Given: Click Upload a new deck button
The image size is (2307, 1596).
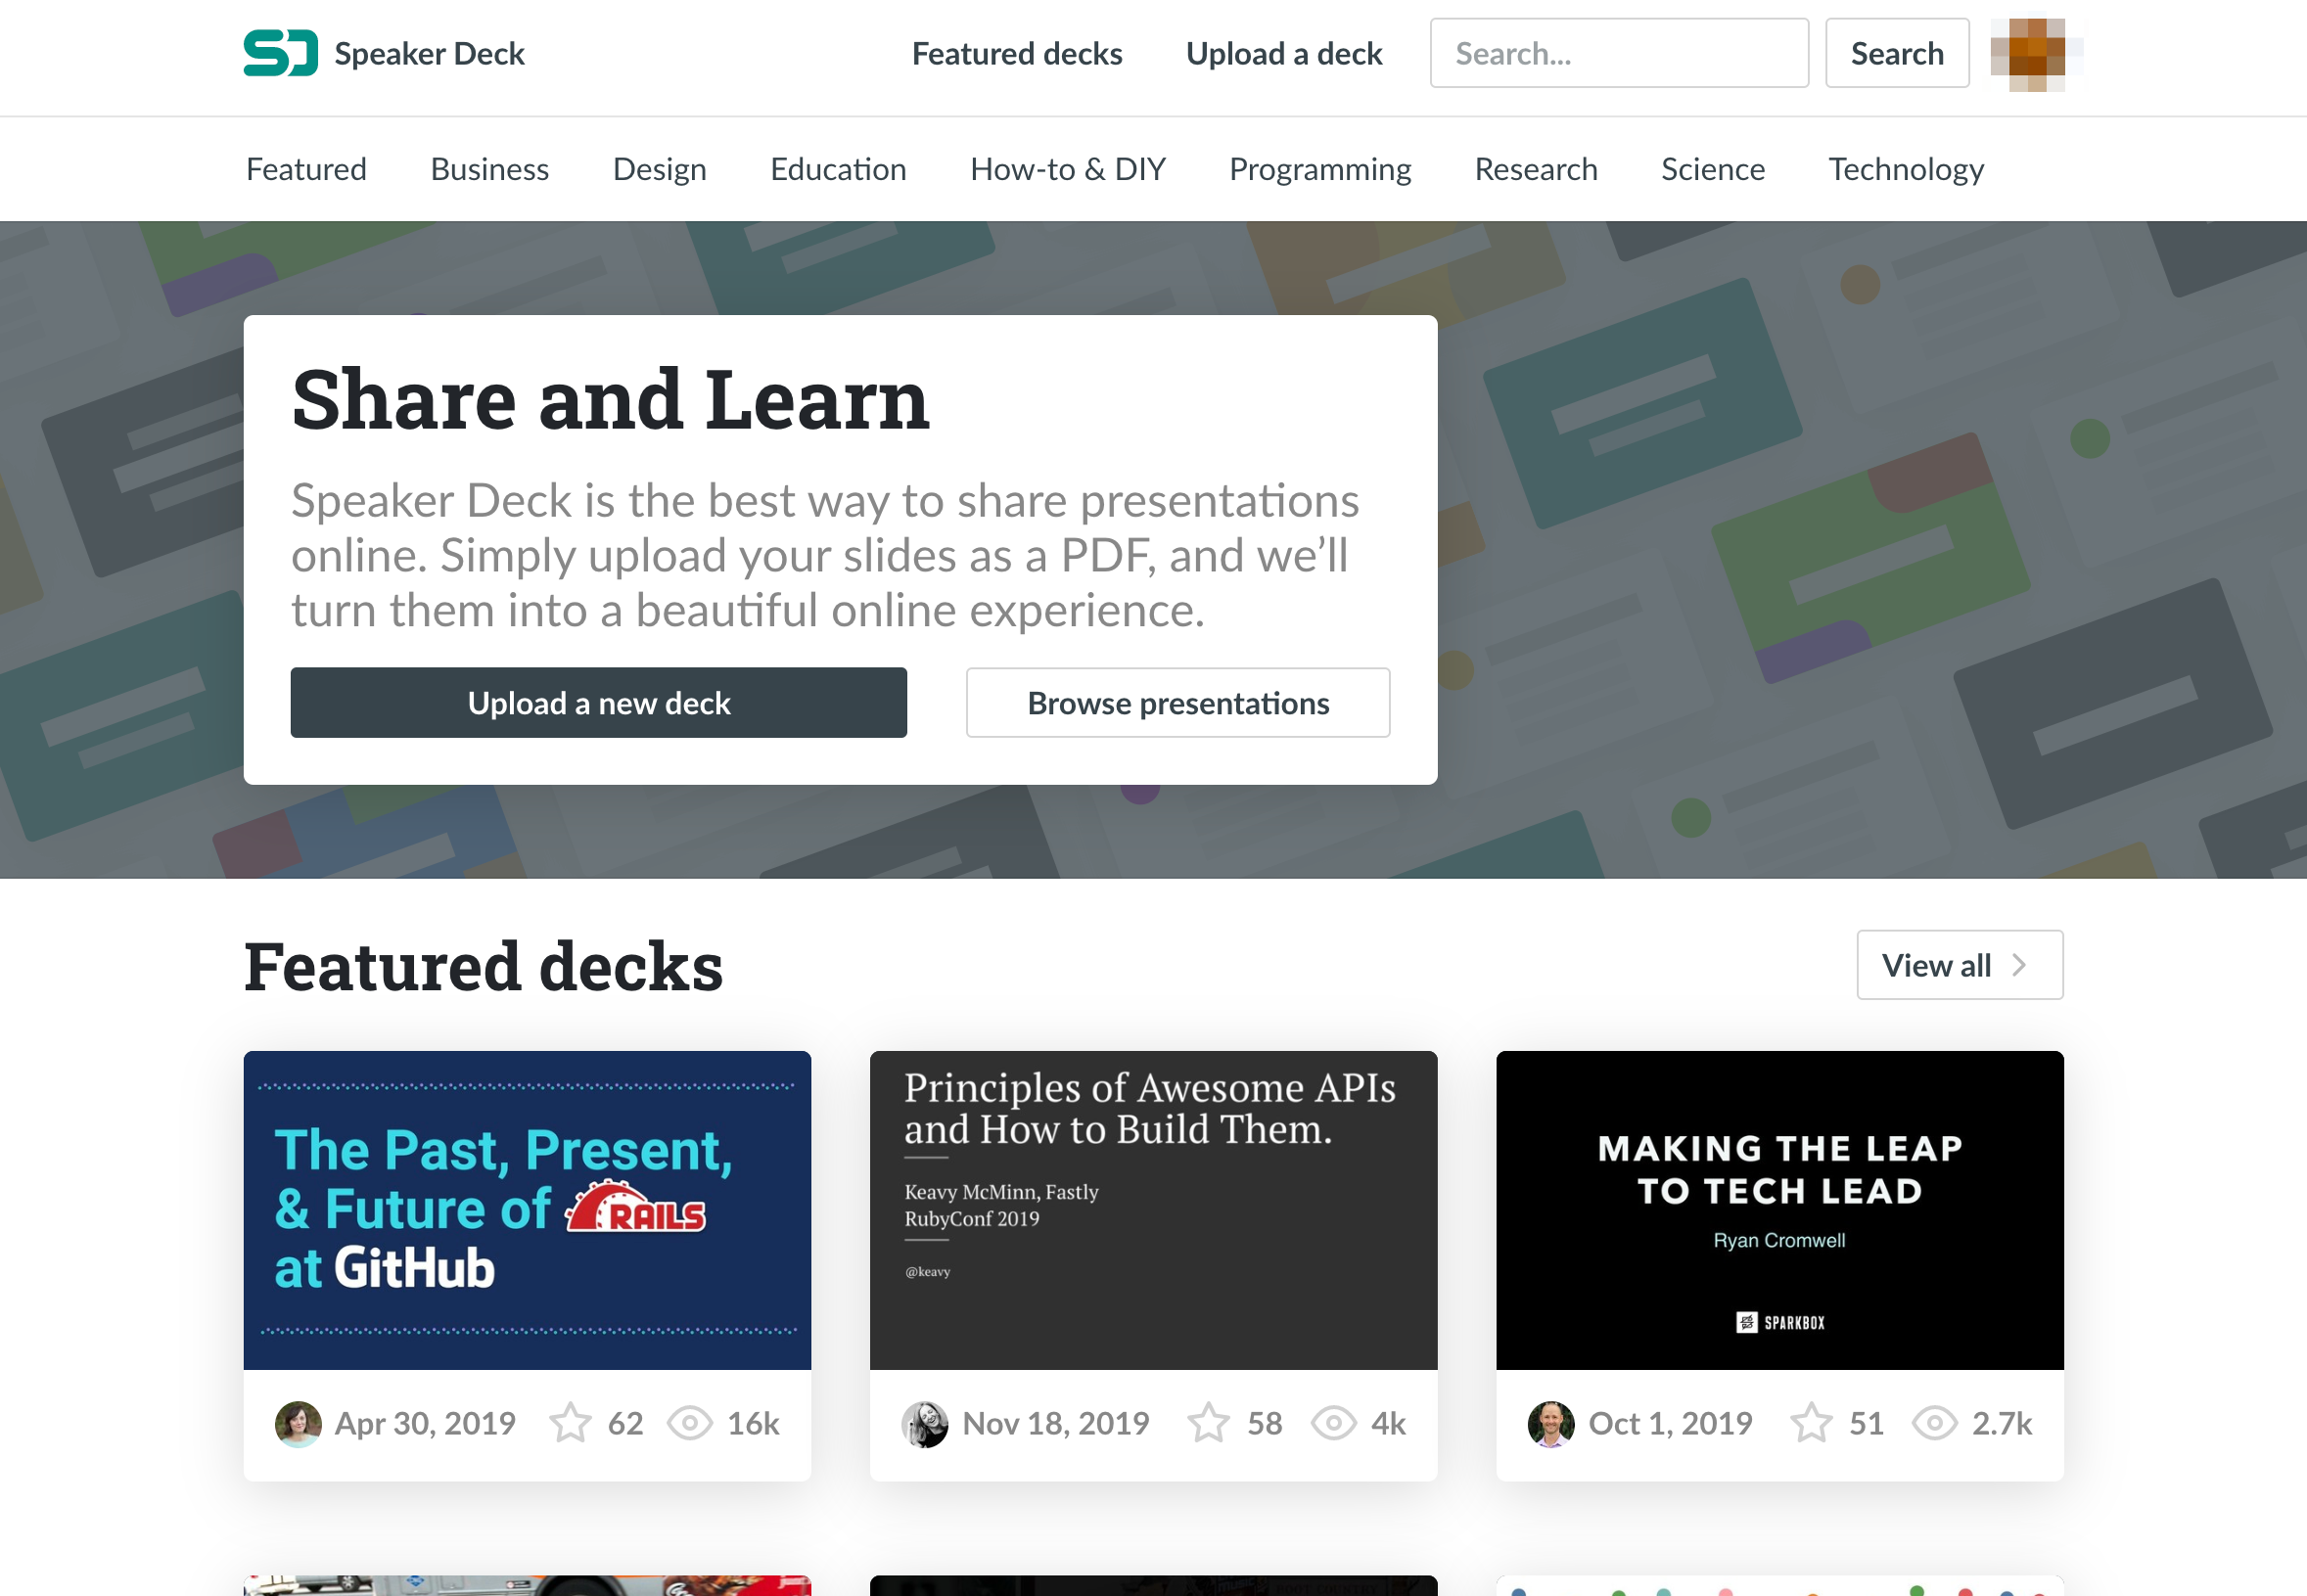Looking at the screenshot, I should [x=599, y=703].
